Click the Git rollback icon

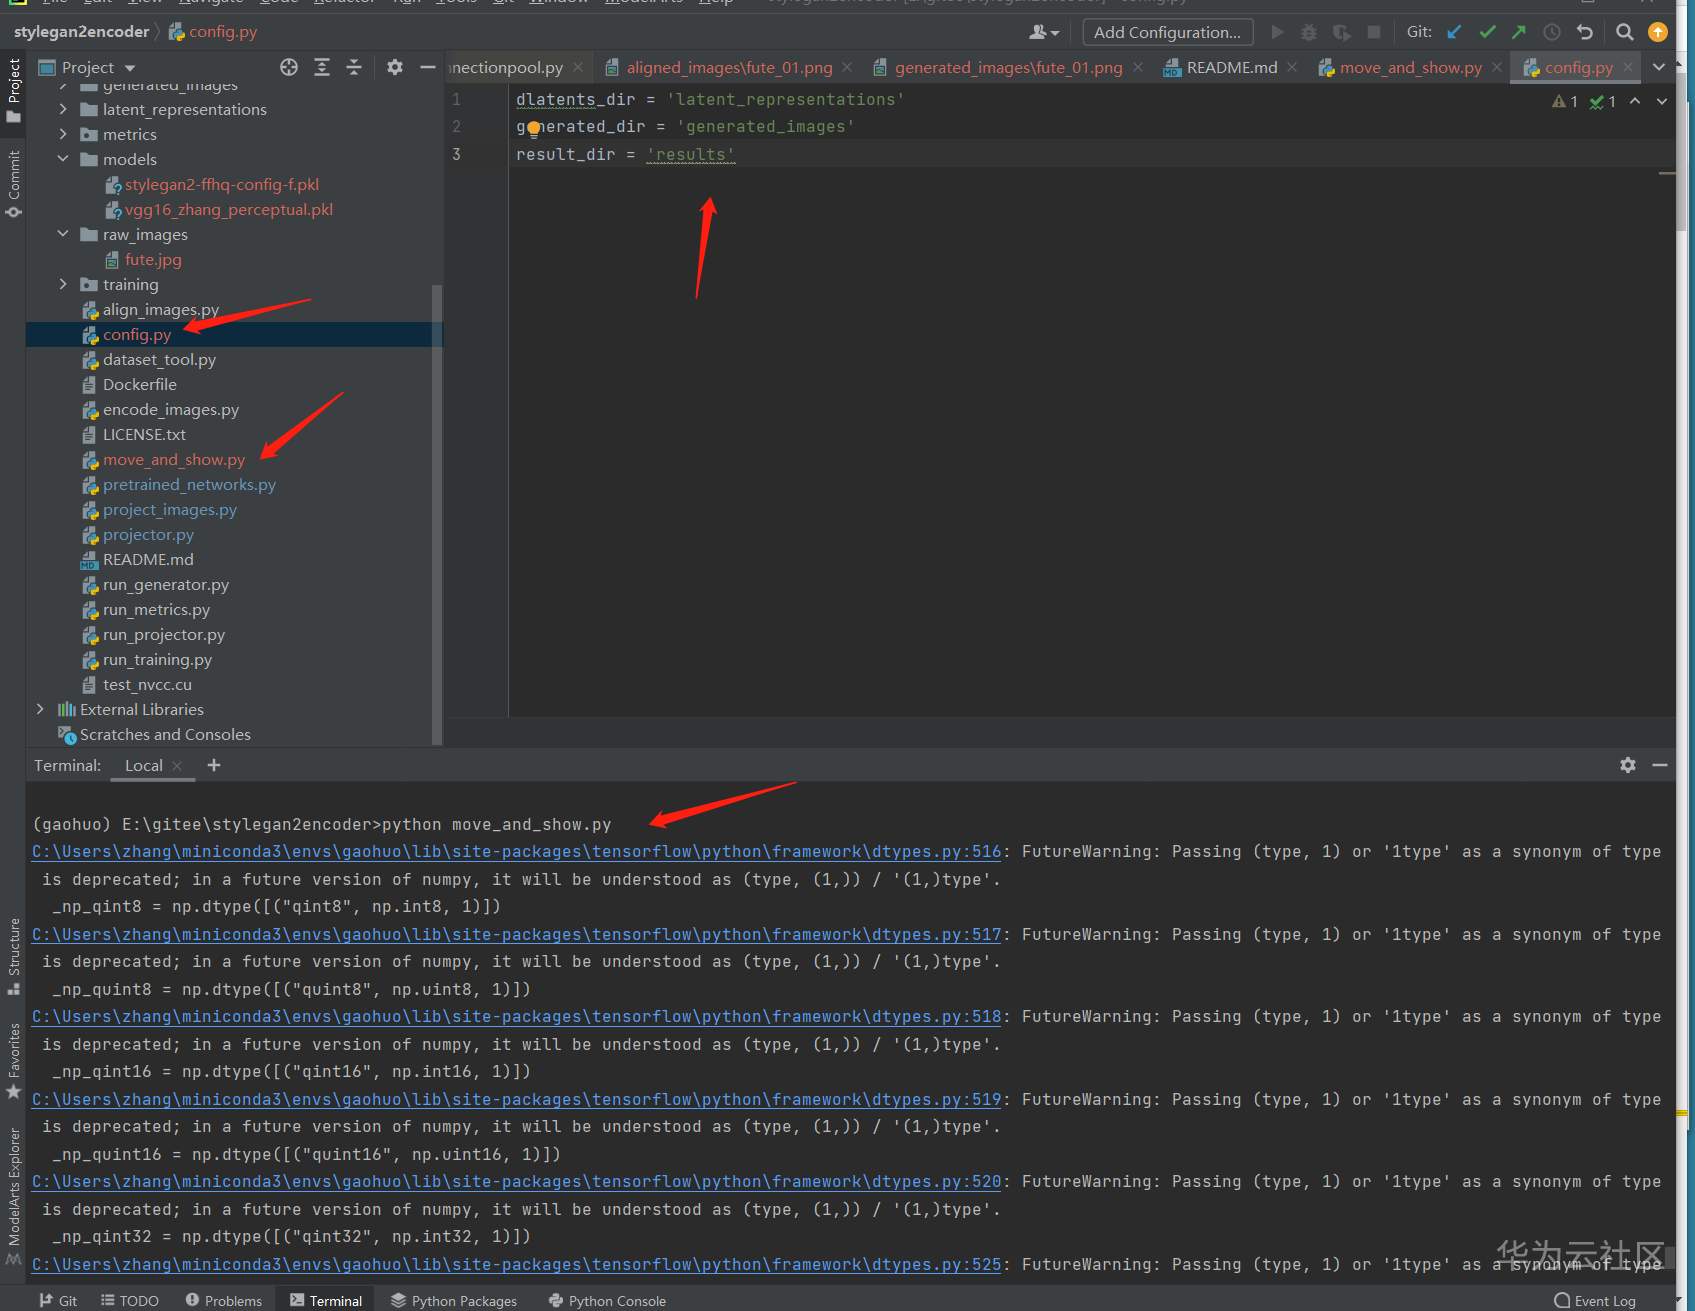point(1585,32)
